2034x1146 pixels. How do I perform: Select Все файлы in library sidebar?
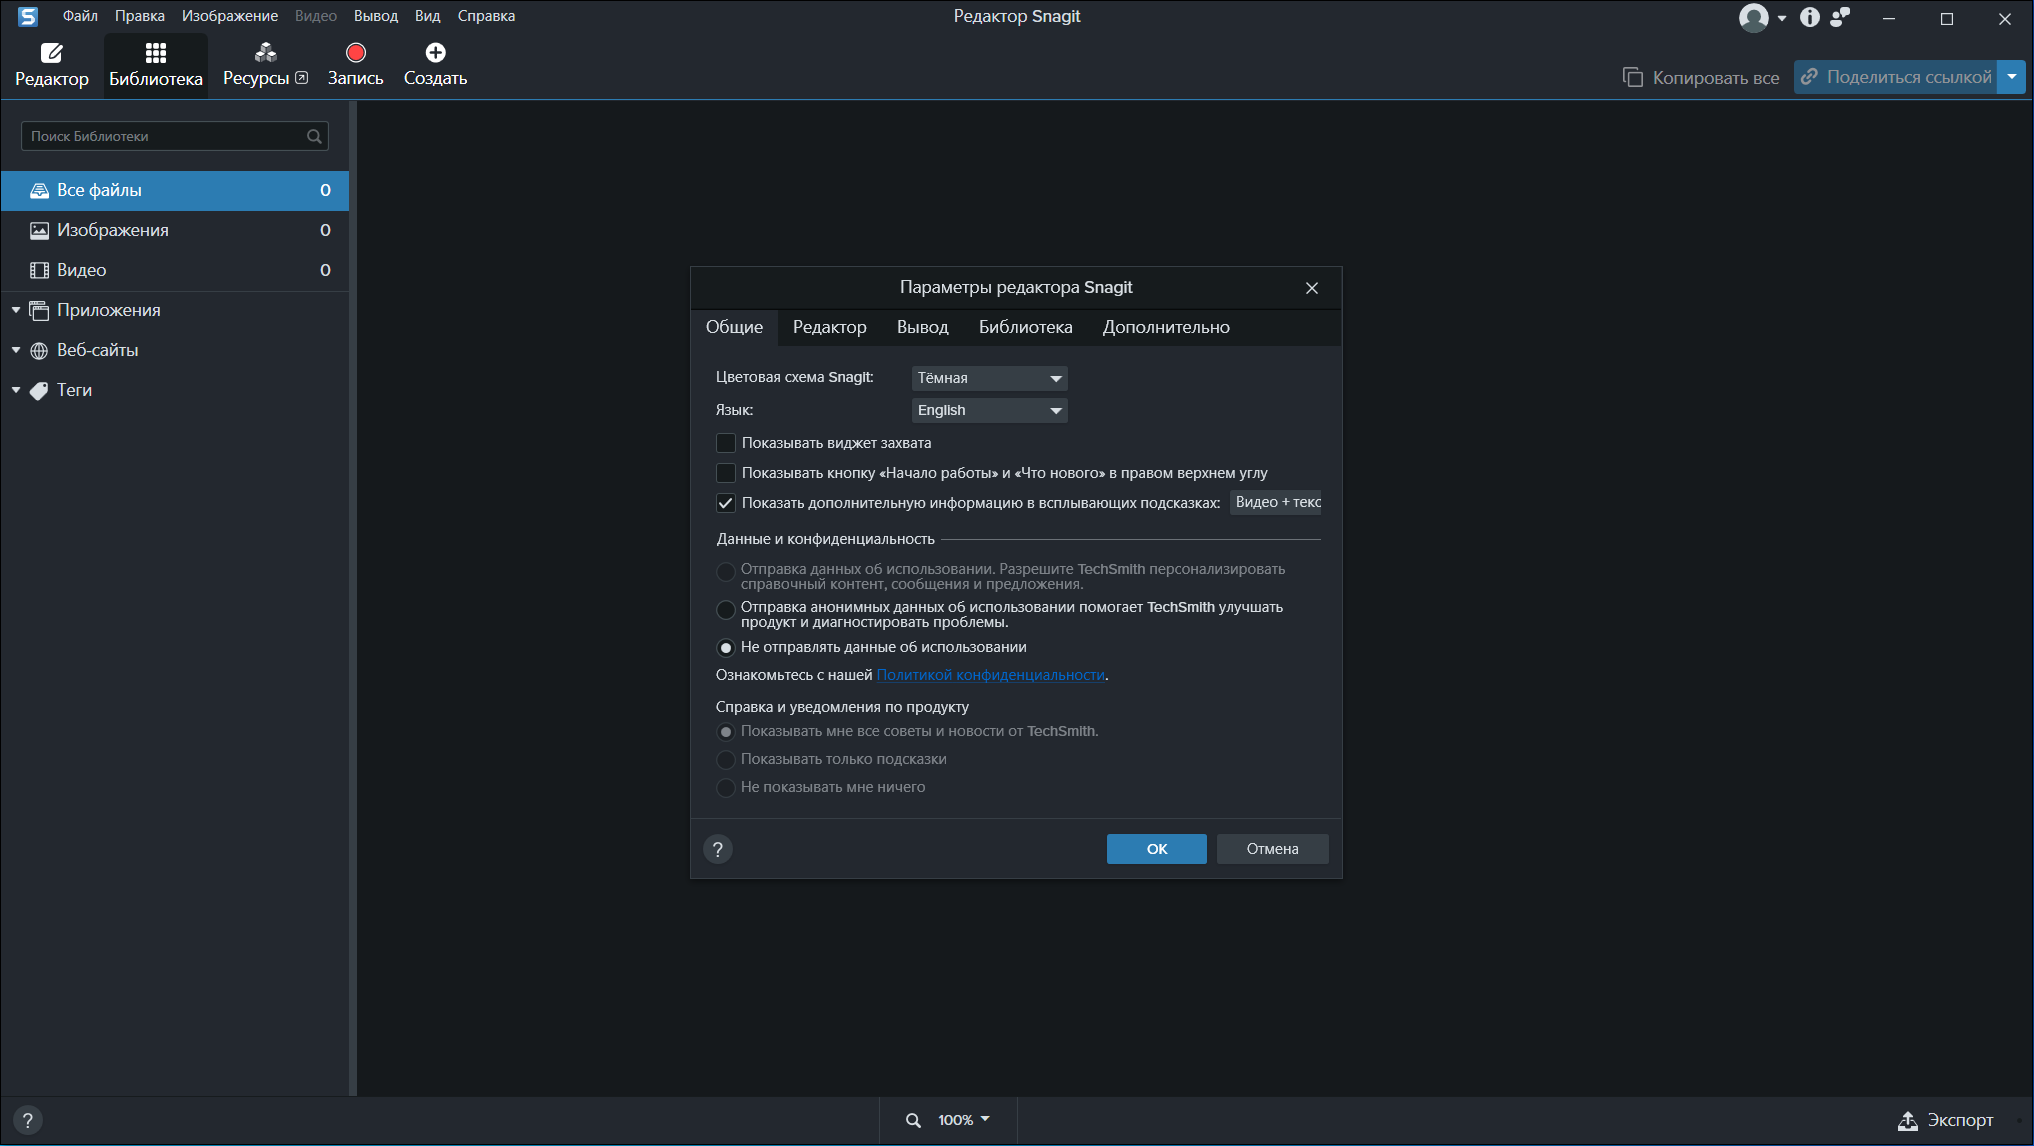pos(175,190)
